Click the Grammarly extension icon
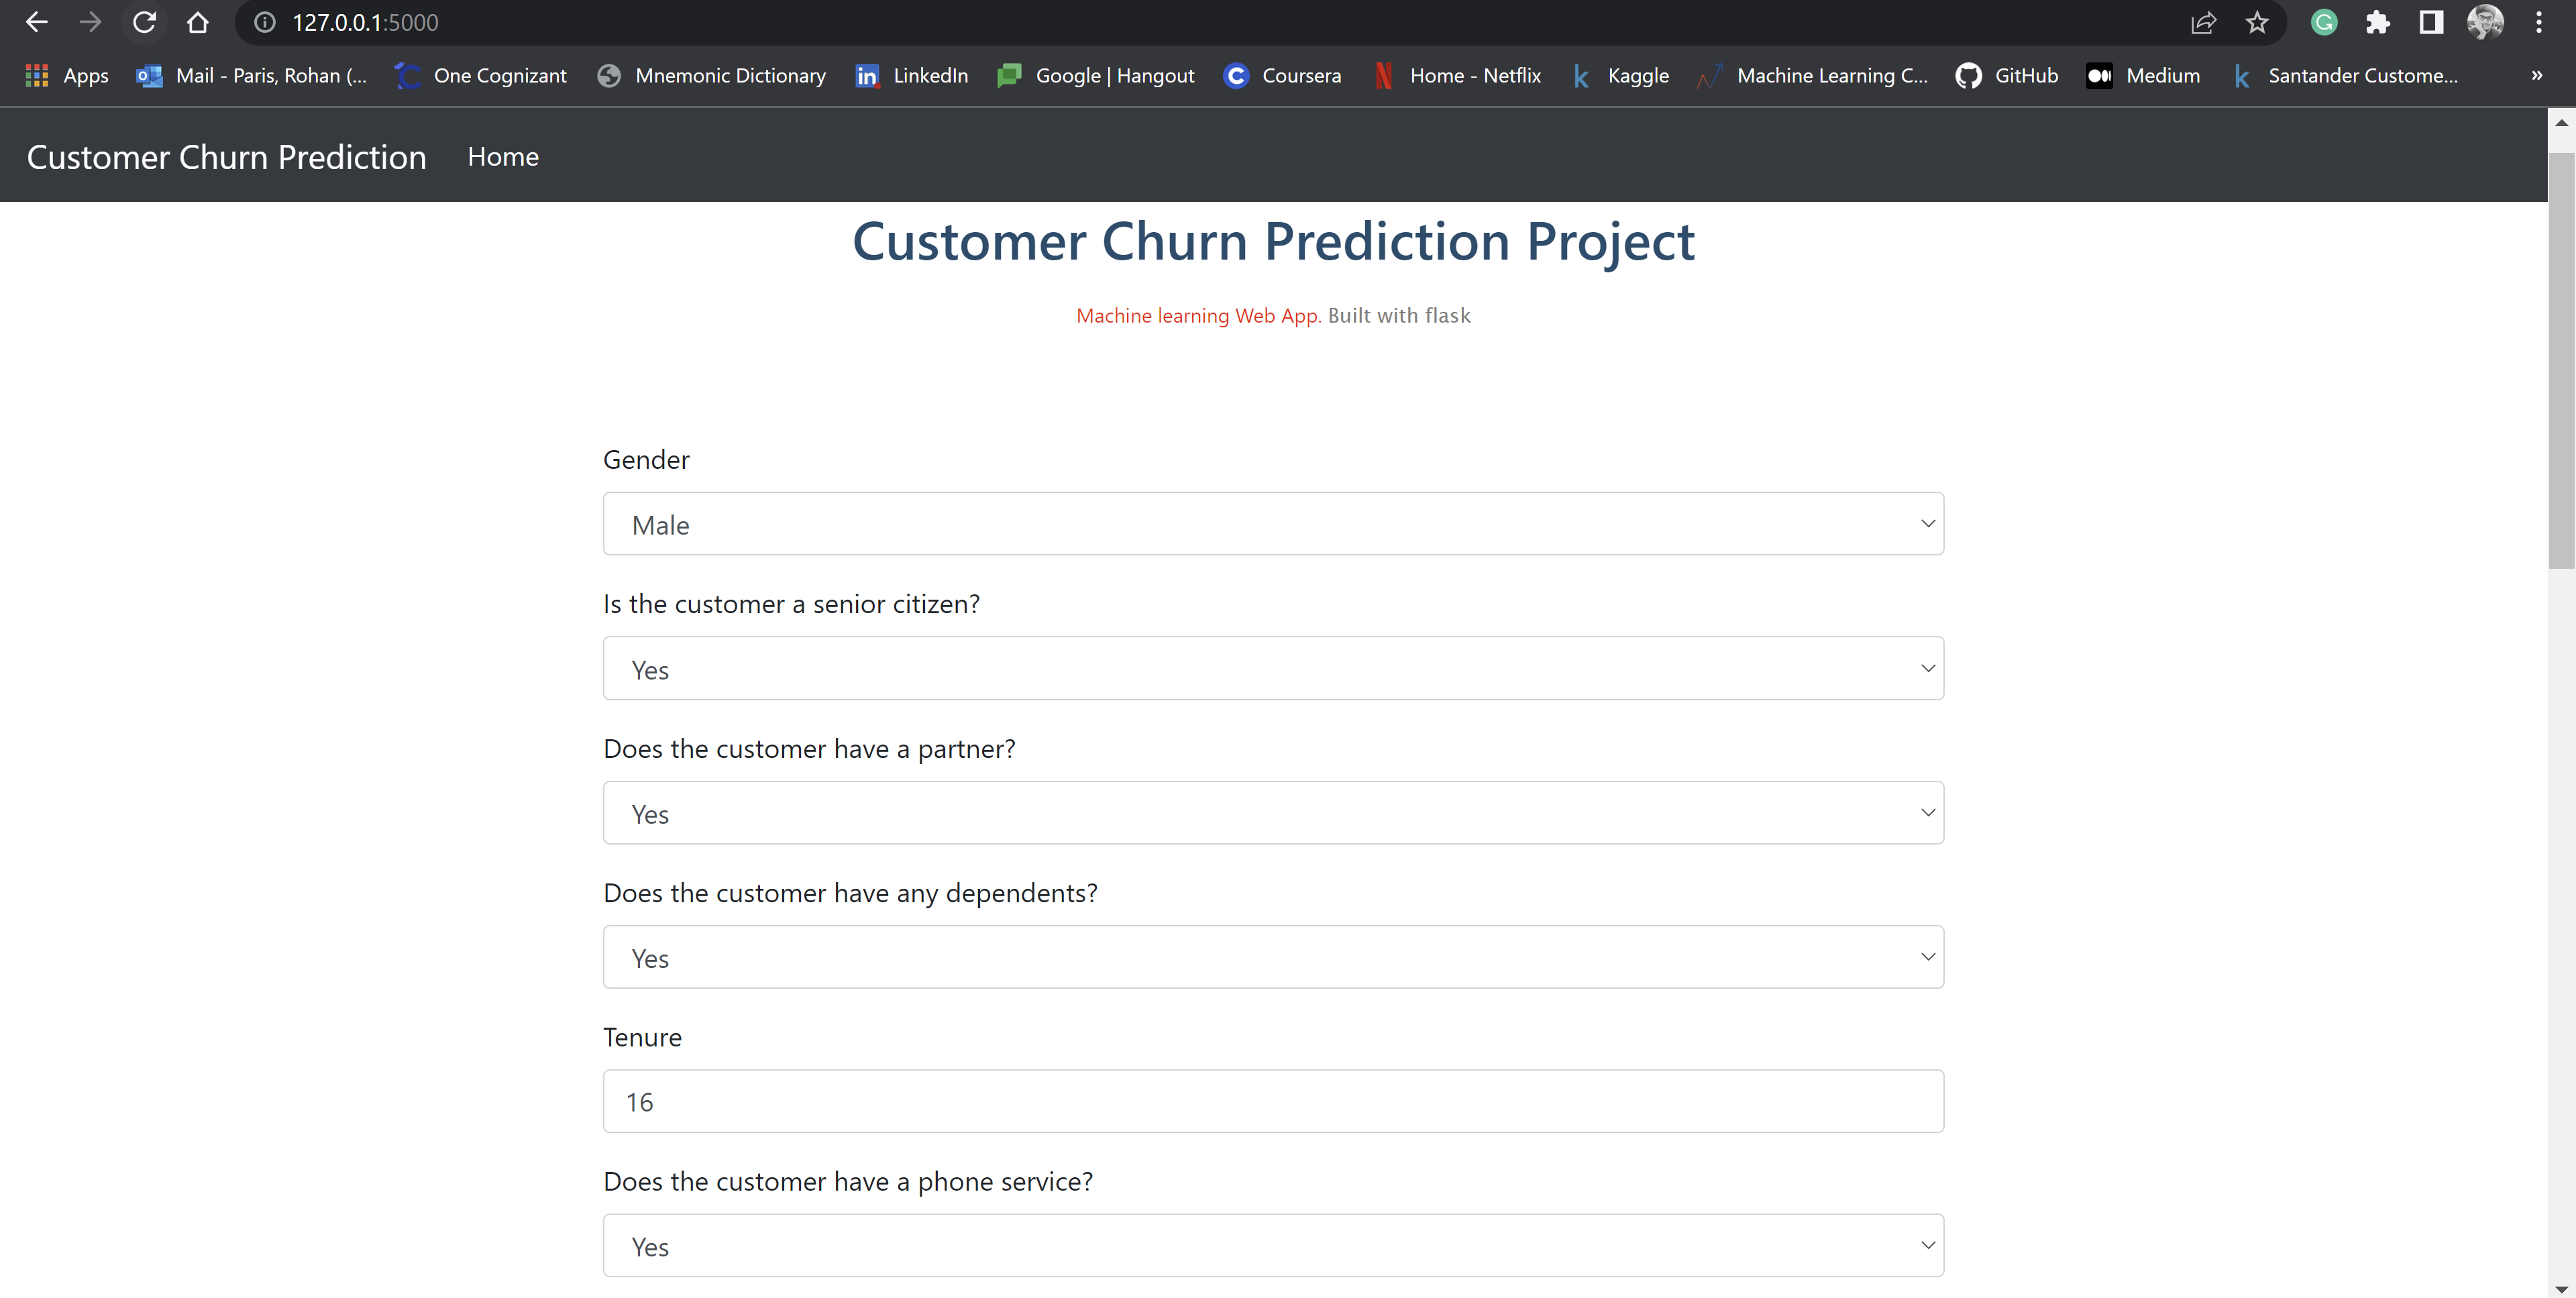The width and height of the screenshot is (2576, 1298). 2325,22
